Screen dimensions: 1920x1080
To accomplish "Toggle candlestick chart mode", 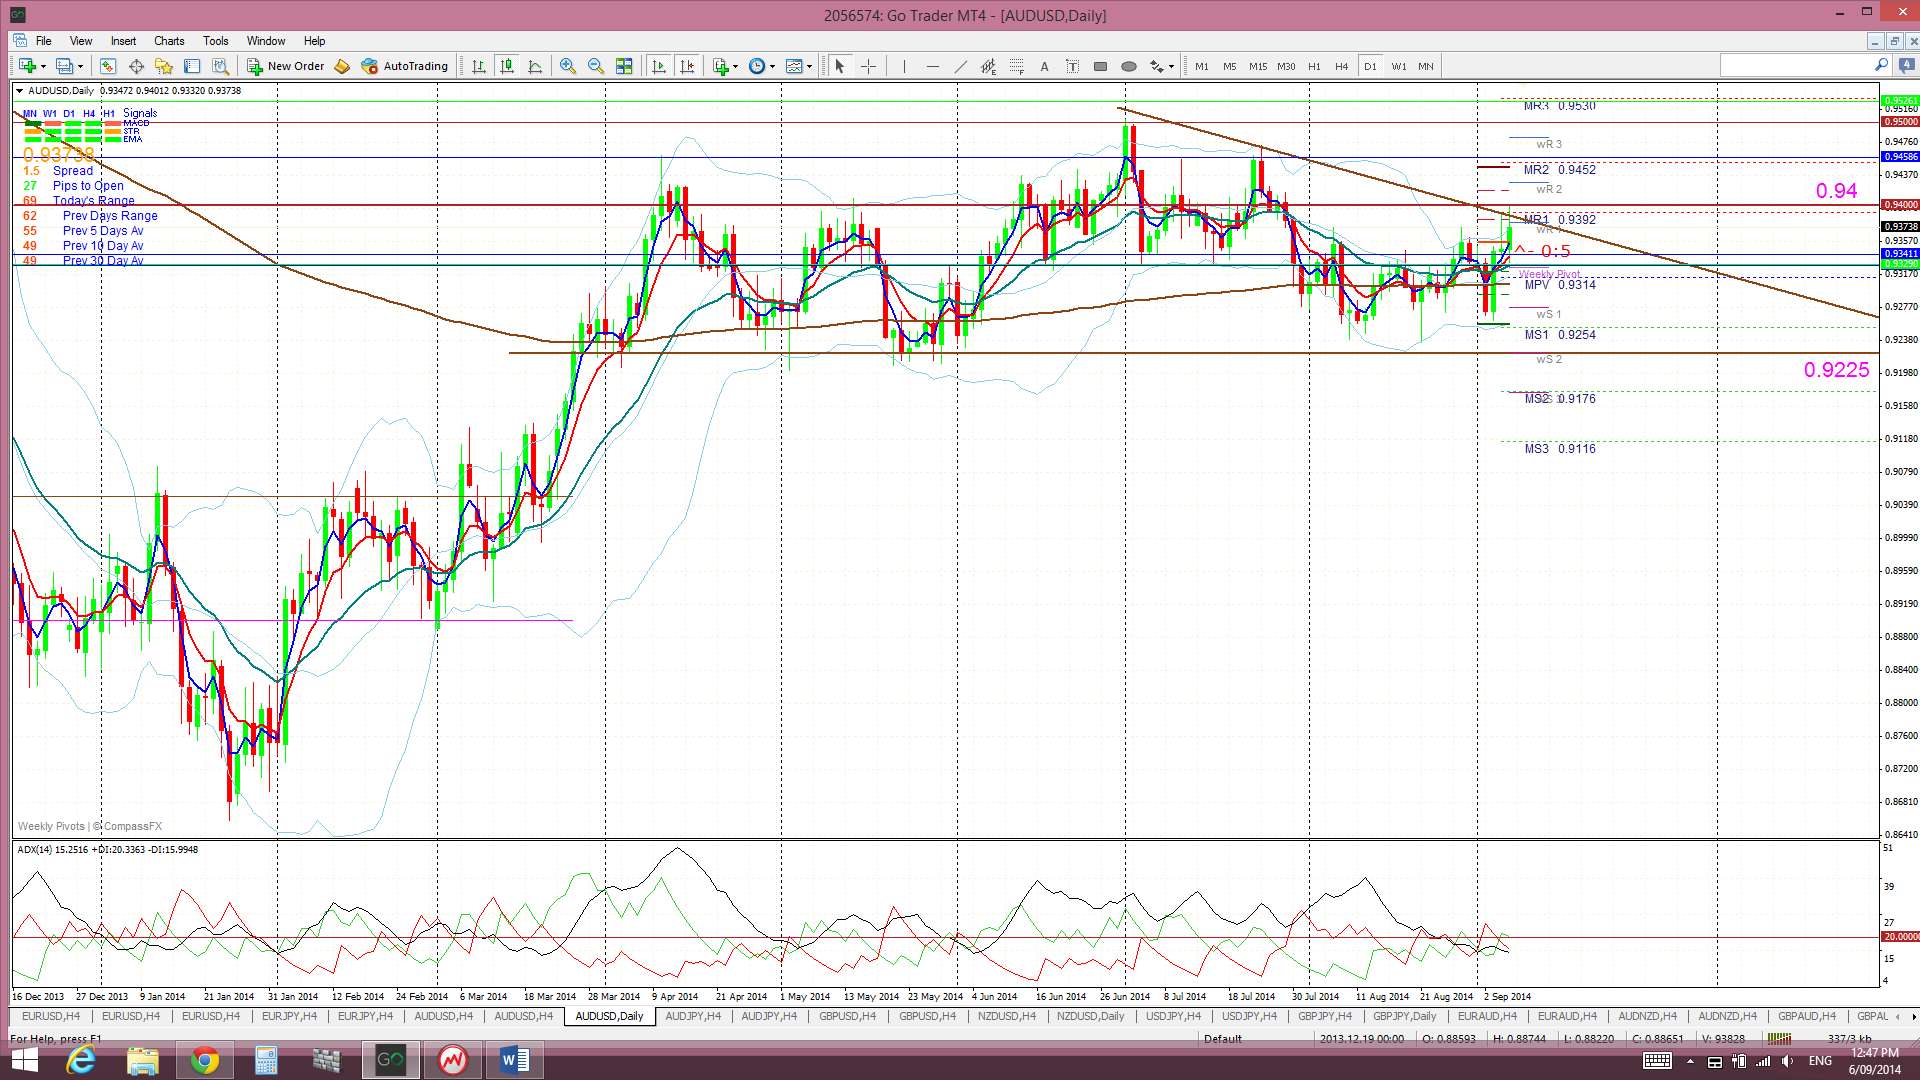I will pyautogui.click(x=507, y=66).
